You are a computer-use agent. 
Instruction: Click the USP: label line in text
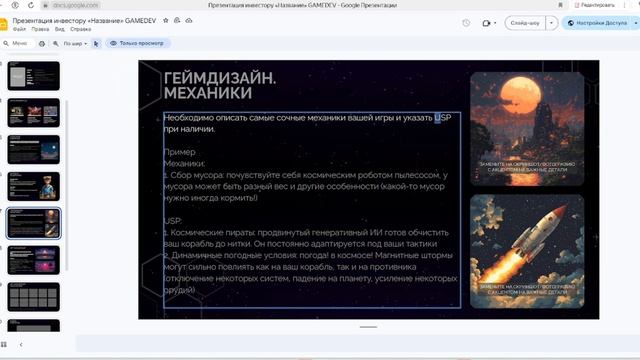pyautogui.click(x=173, y=221)
